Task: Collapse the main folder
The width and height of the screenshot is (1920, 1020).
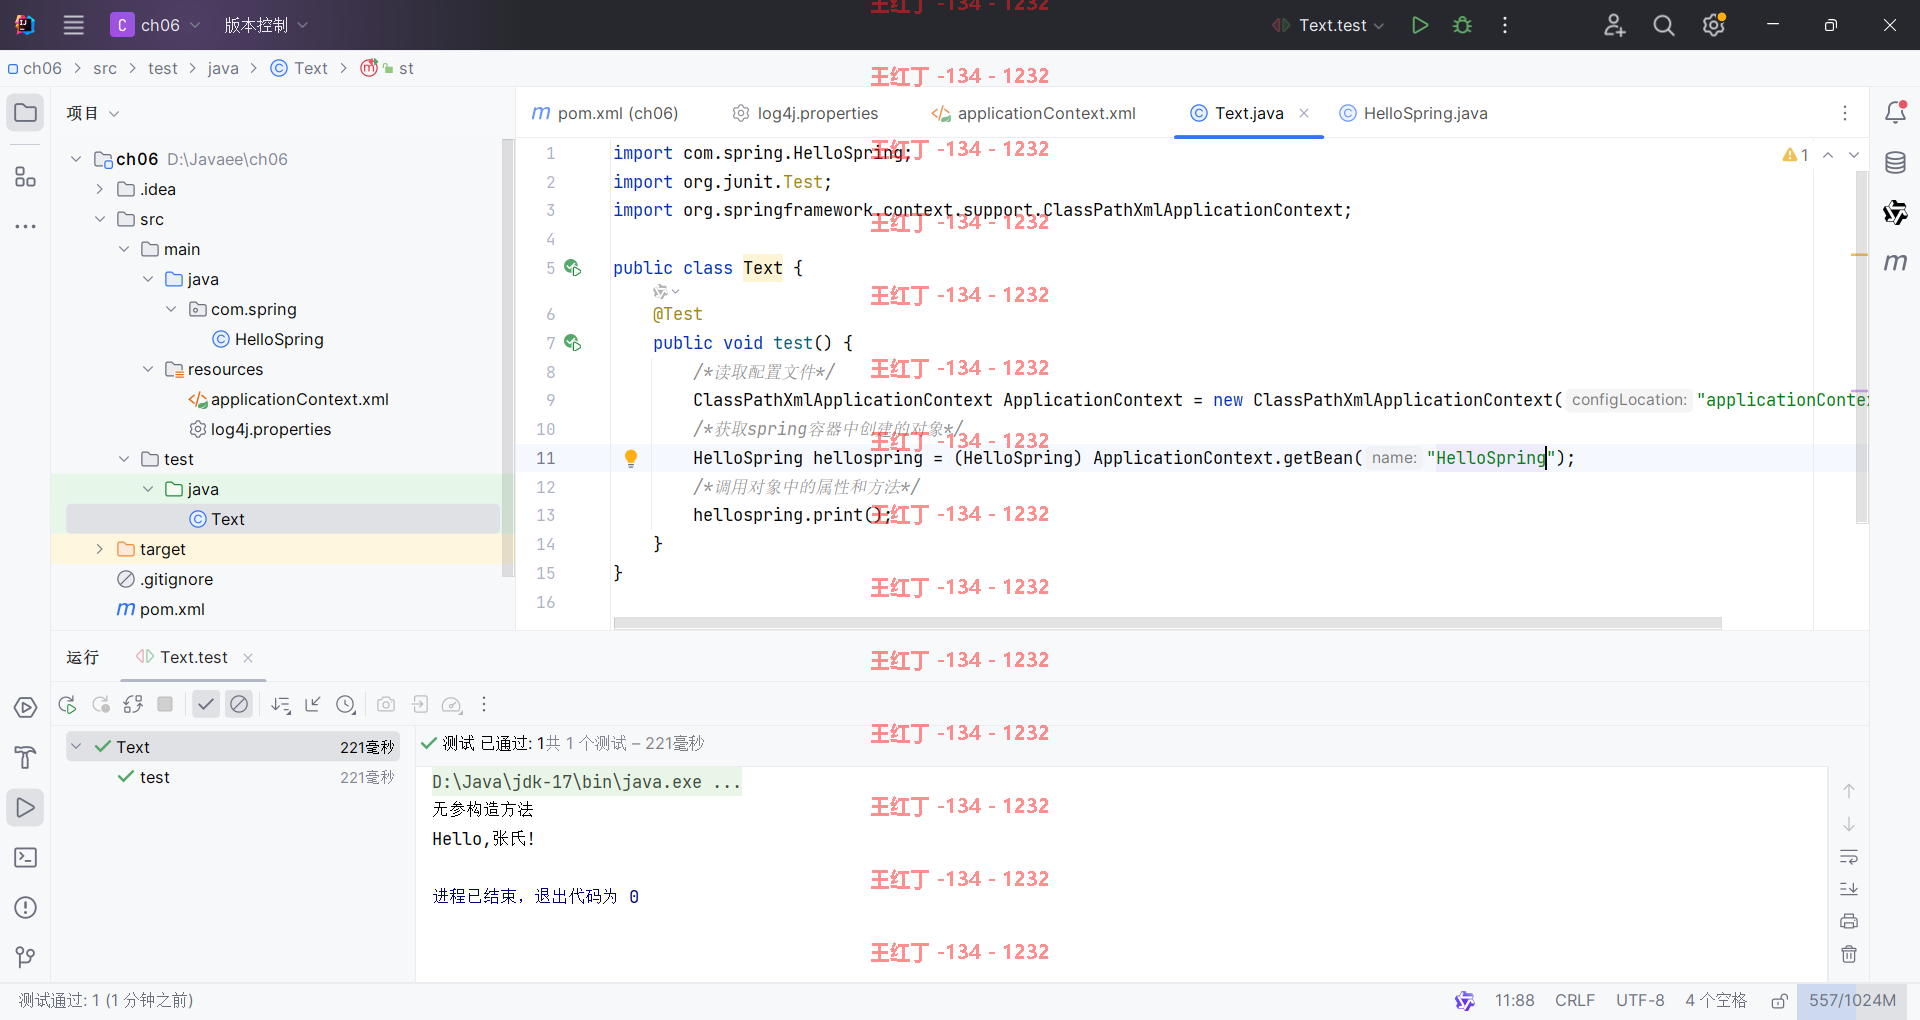Action: [124, 249]
